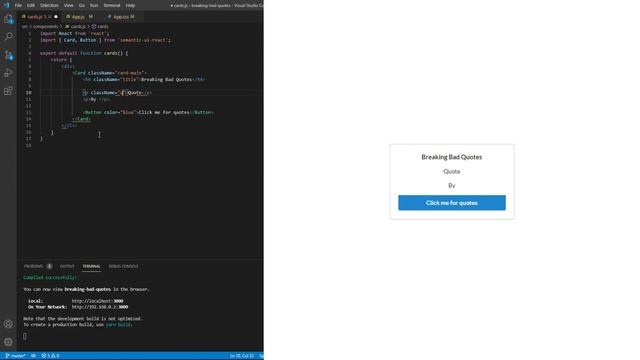Click the problems count badge in panel
This screenshot has width=640, height=360.
(x=49, y=266)
